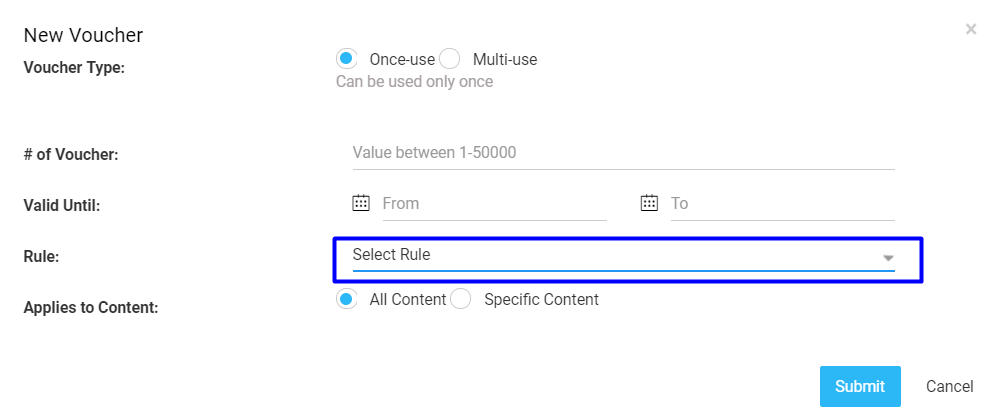Image resolution: width=1002 pixels, height=420 pixels.
Task: Click the 'New Voucher' dialog heading
Action: 83,35
